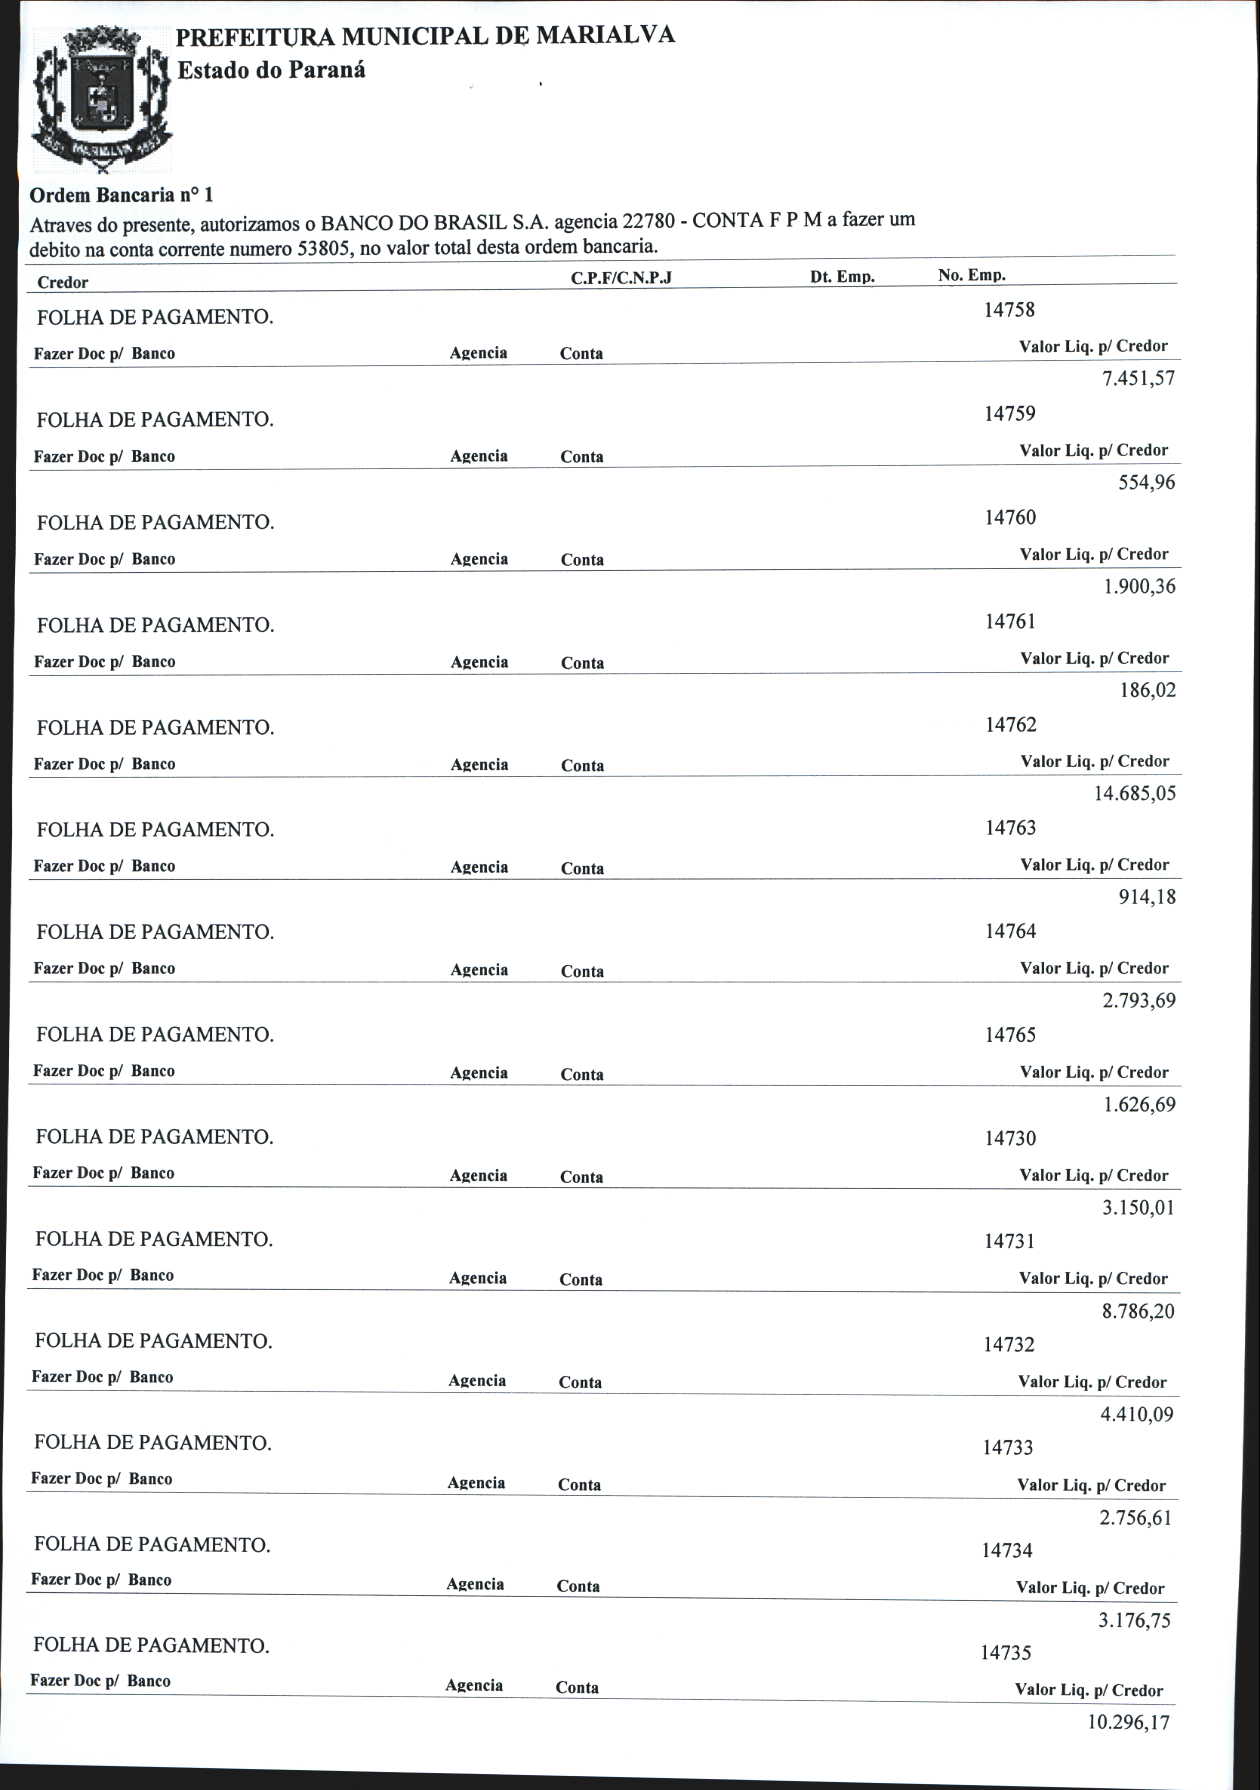Select the amount 186,02
The height and width of the screenshot is (1790, 1260).
(x=1148, y=691)
